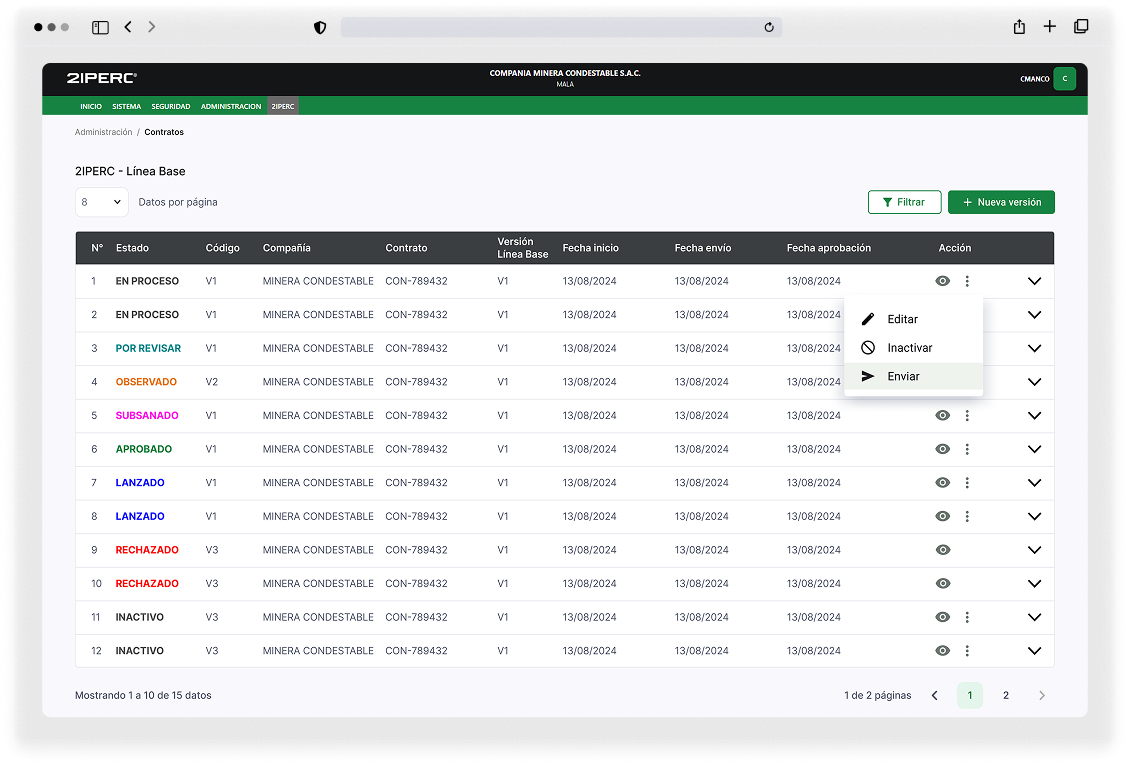
Task: Expand row 7 LANZADO with chevron
Action: pos(1034,483)
